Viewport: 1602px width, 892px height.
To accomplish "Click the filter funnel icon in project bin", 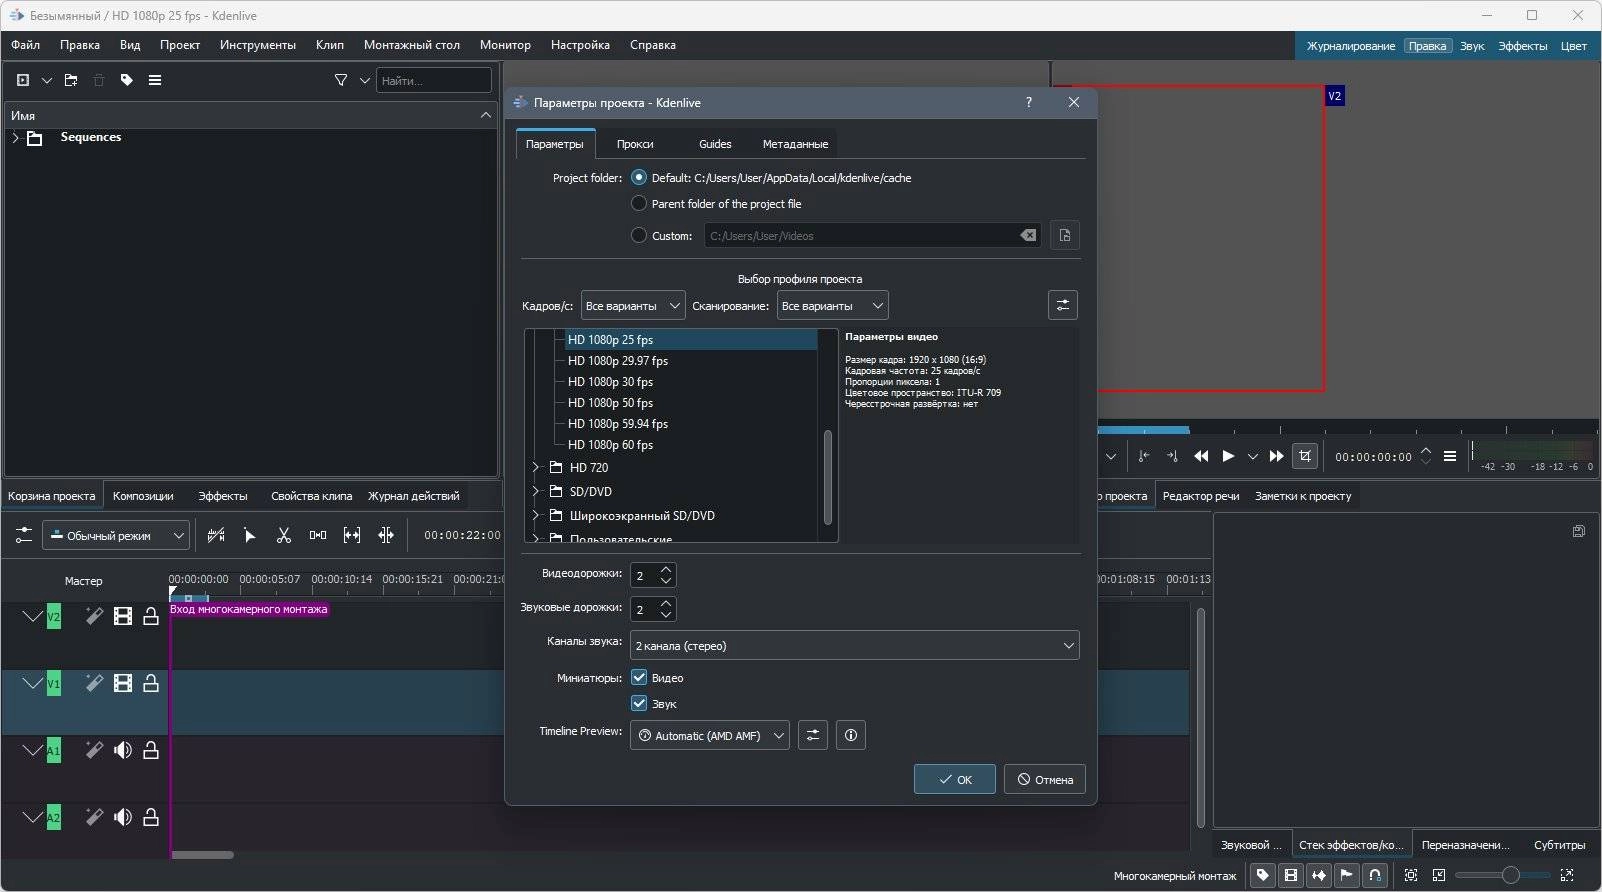I will click(341, 80).
